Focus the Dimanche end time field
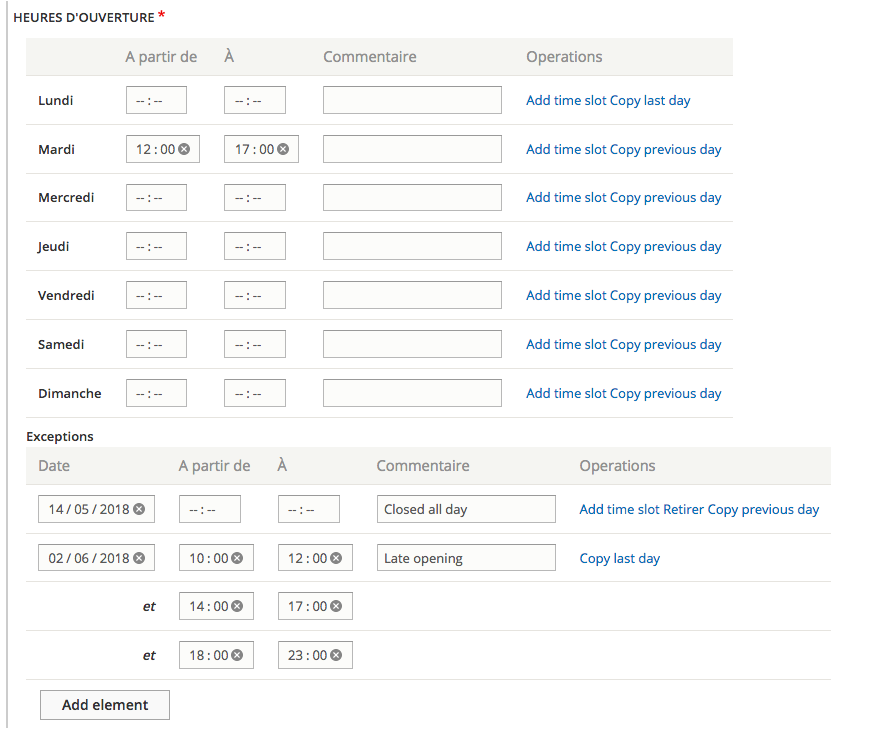The width and height of the screenshot is (872, 749). coord(255,393)
